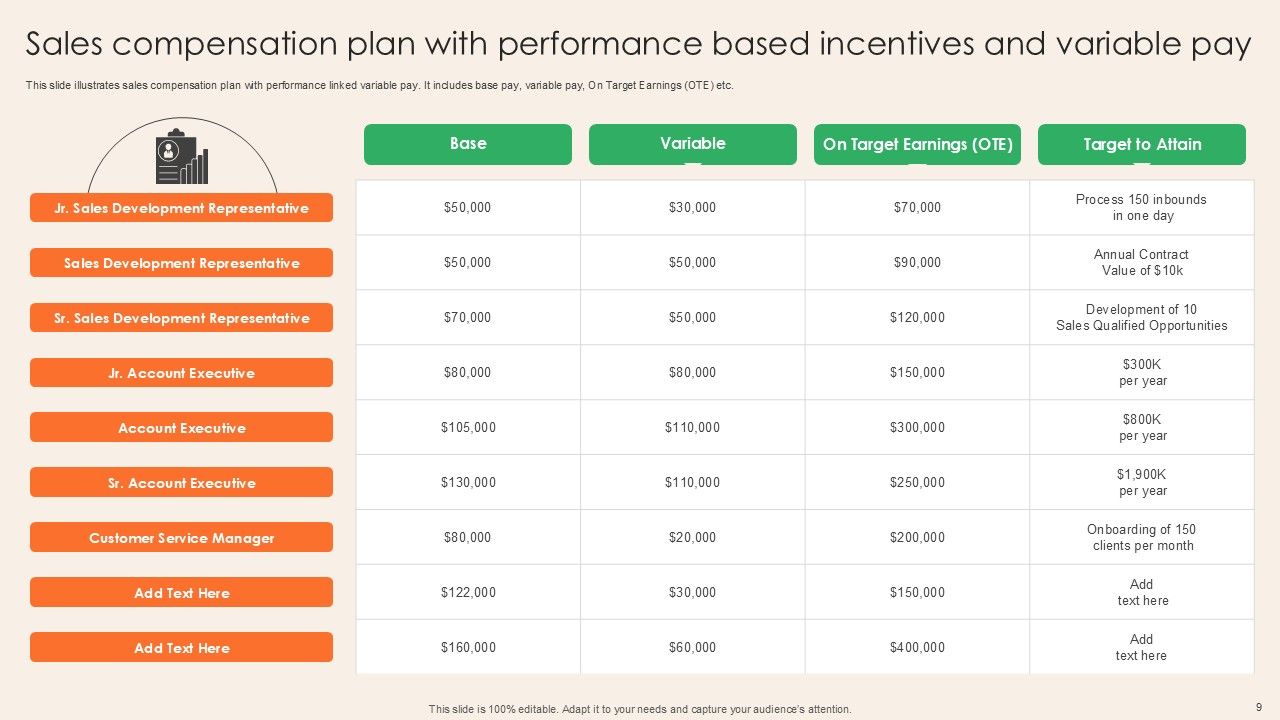Click the Process 150 inbounds target cell
1280x720 pixels.
[x=1141, y=207]
